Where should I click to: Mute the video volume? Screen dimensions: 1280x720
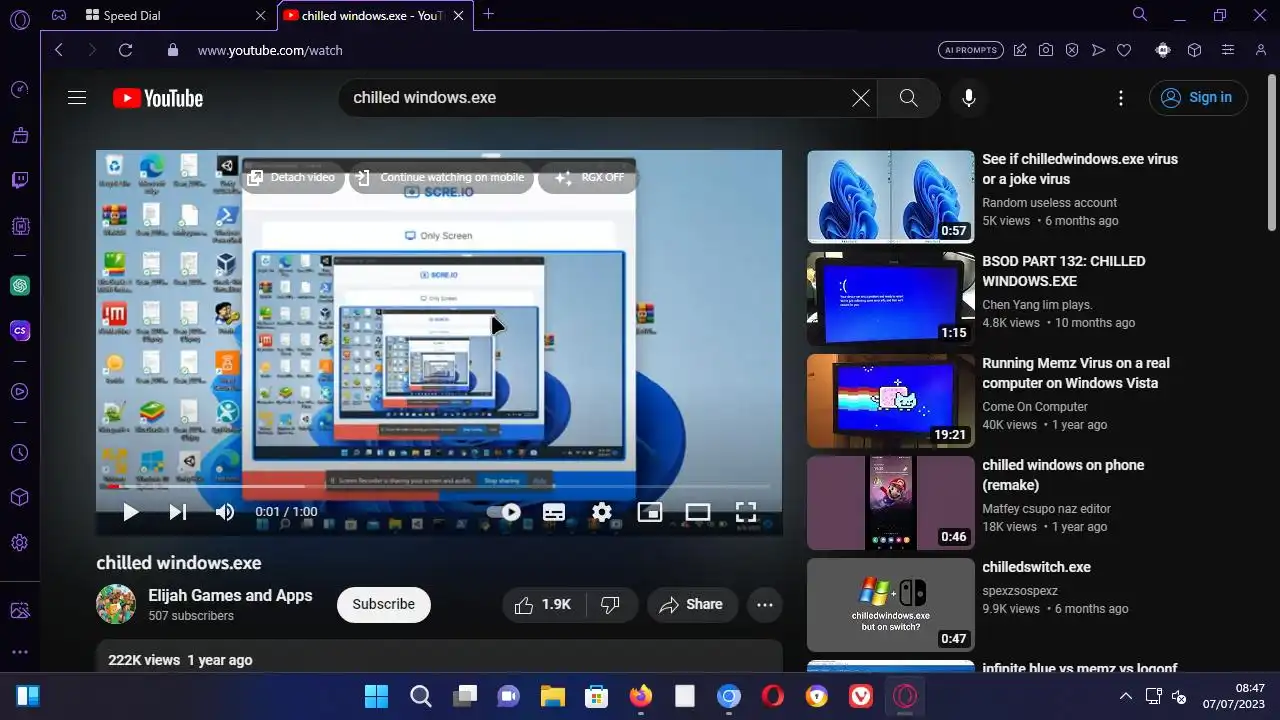coord(225,512)
